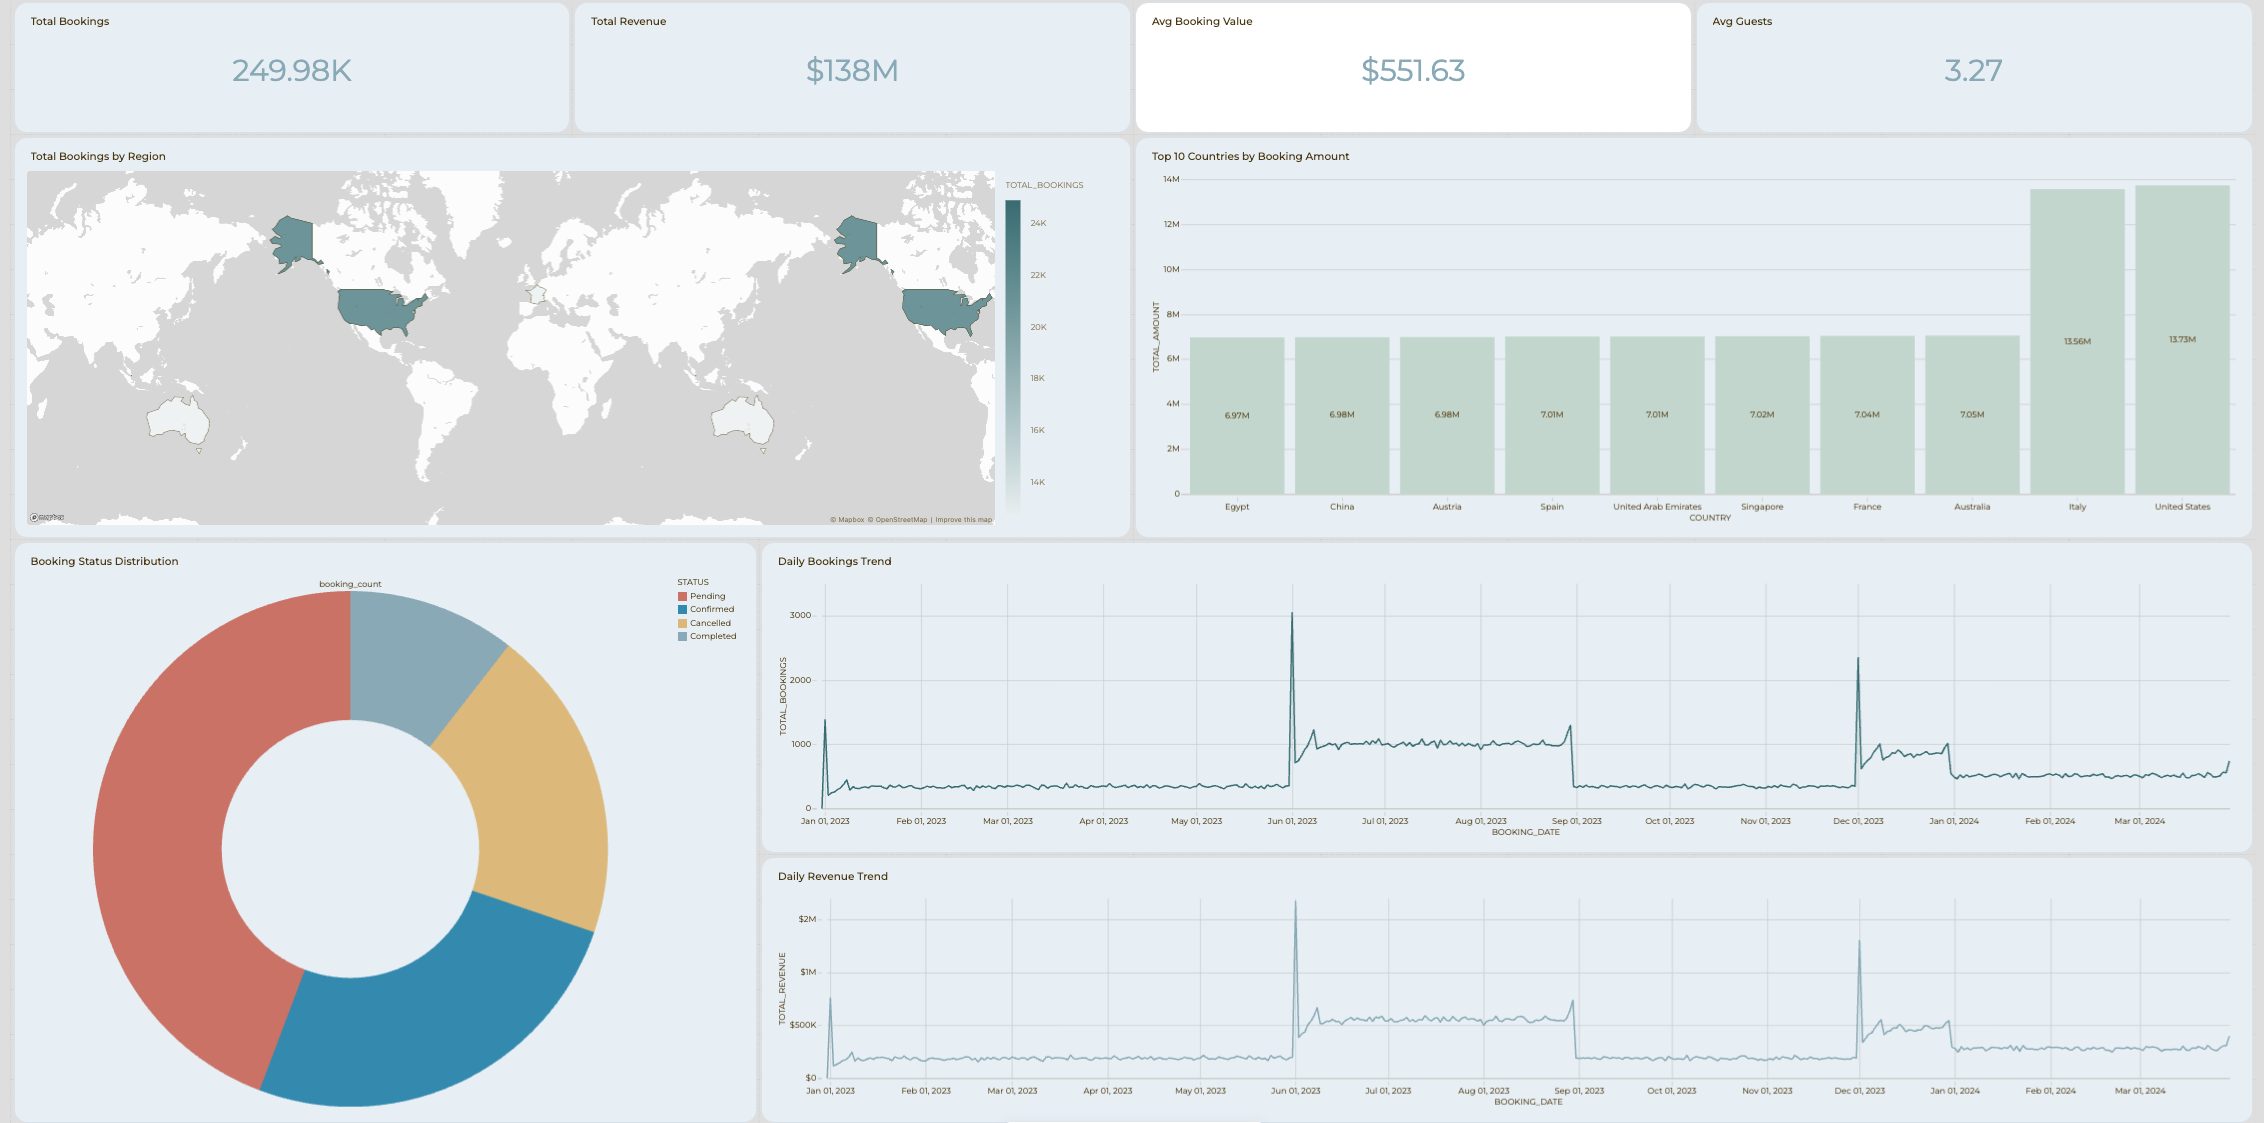Screen dimensions: 2264x1123
Task: Click the Total Bookings by Region title
Action: 98,156
